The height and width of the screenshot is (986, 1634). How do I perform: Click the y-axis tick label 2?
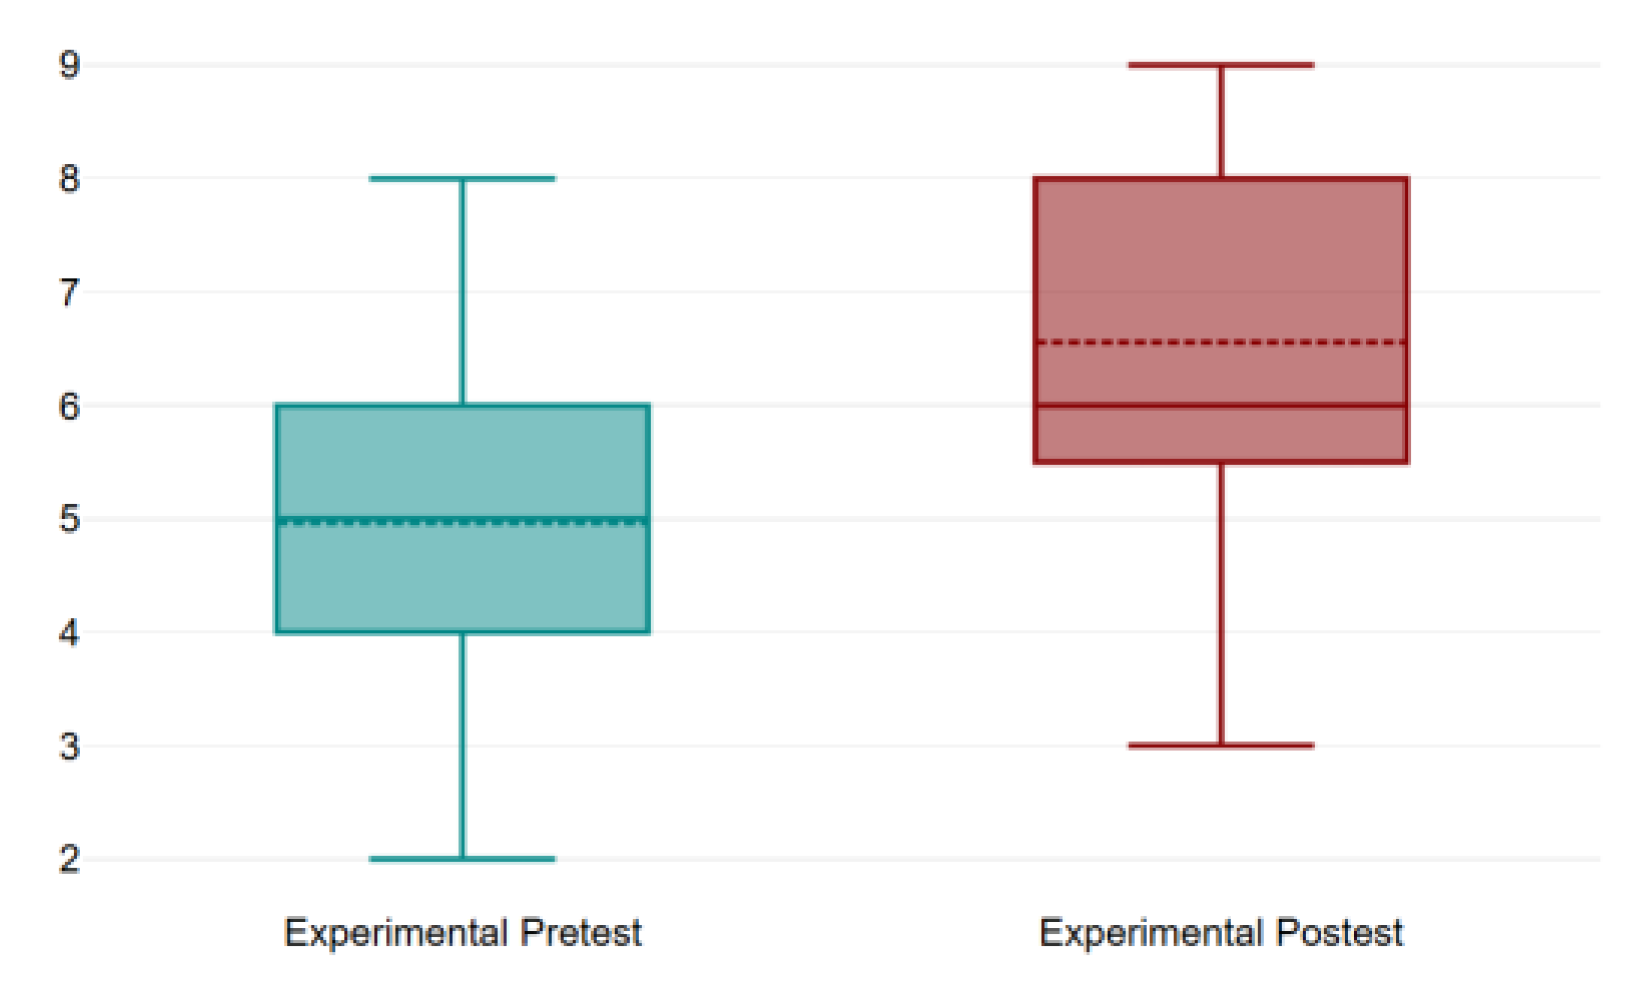click(x=69, y=859)
